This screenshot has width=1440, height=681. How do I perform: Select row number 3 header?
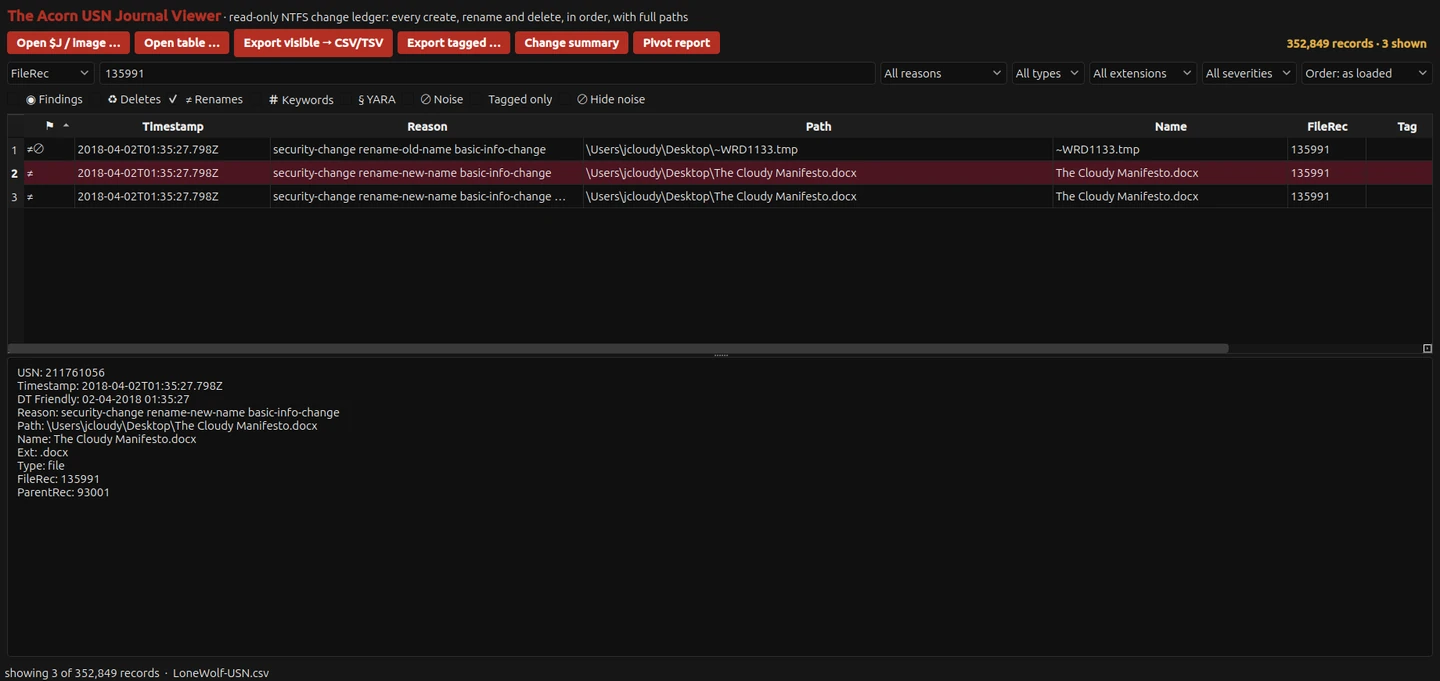click(x=15, y=197)
